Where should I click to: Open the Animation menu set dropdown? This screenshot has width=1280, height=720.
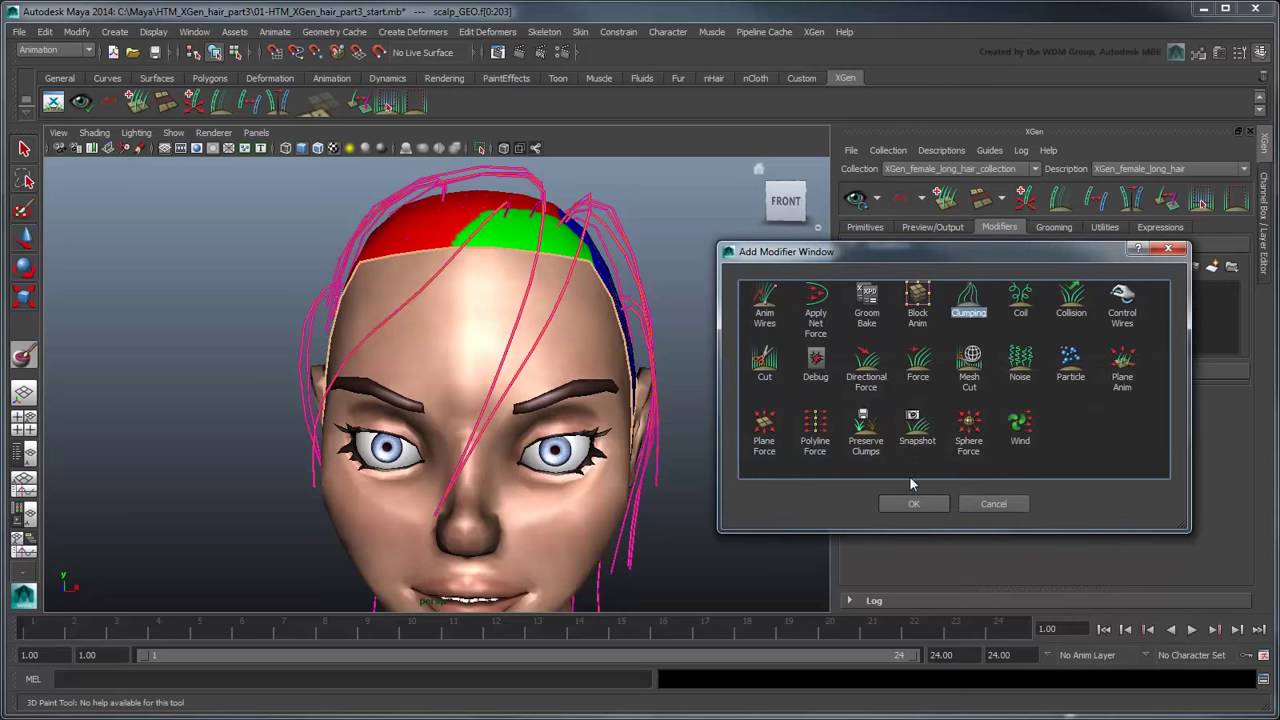click(x=55, y=50)
